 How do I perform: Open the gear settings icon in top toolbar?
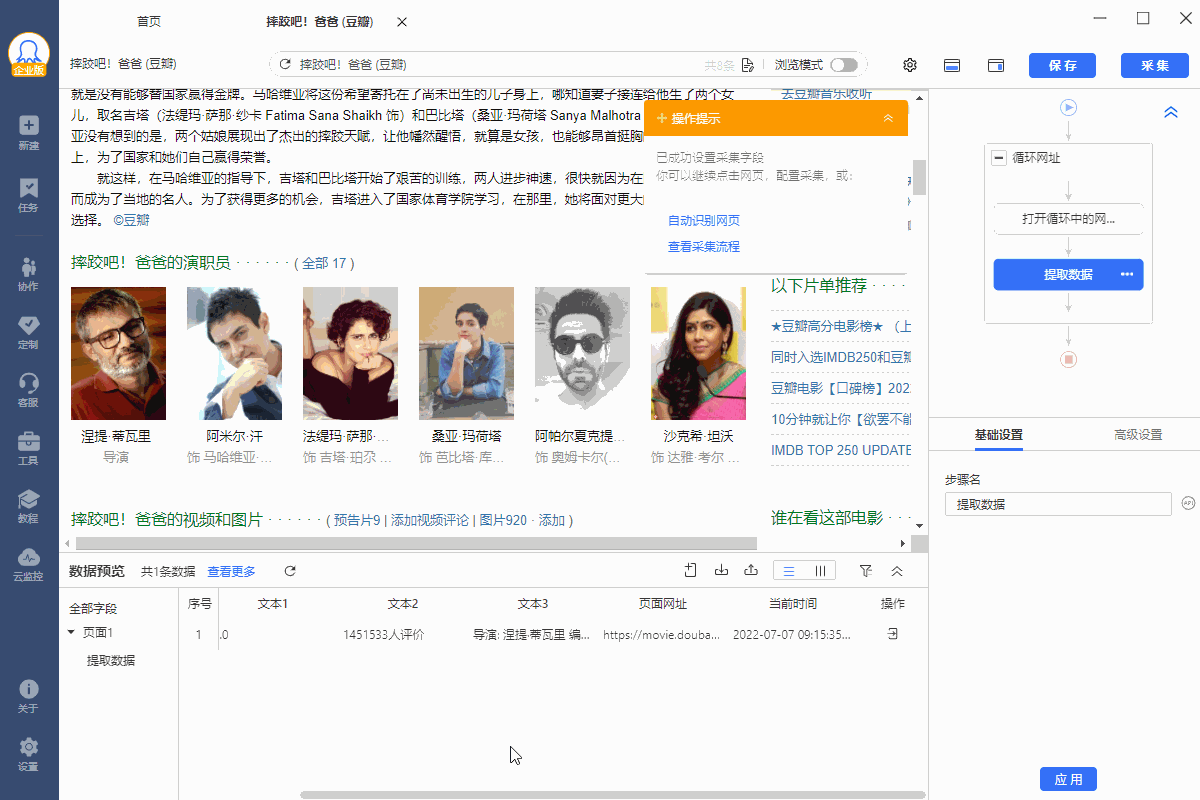coord(910,65)
